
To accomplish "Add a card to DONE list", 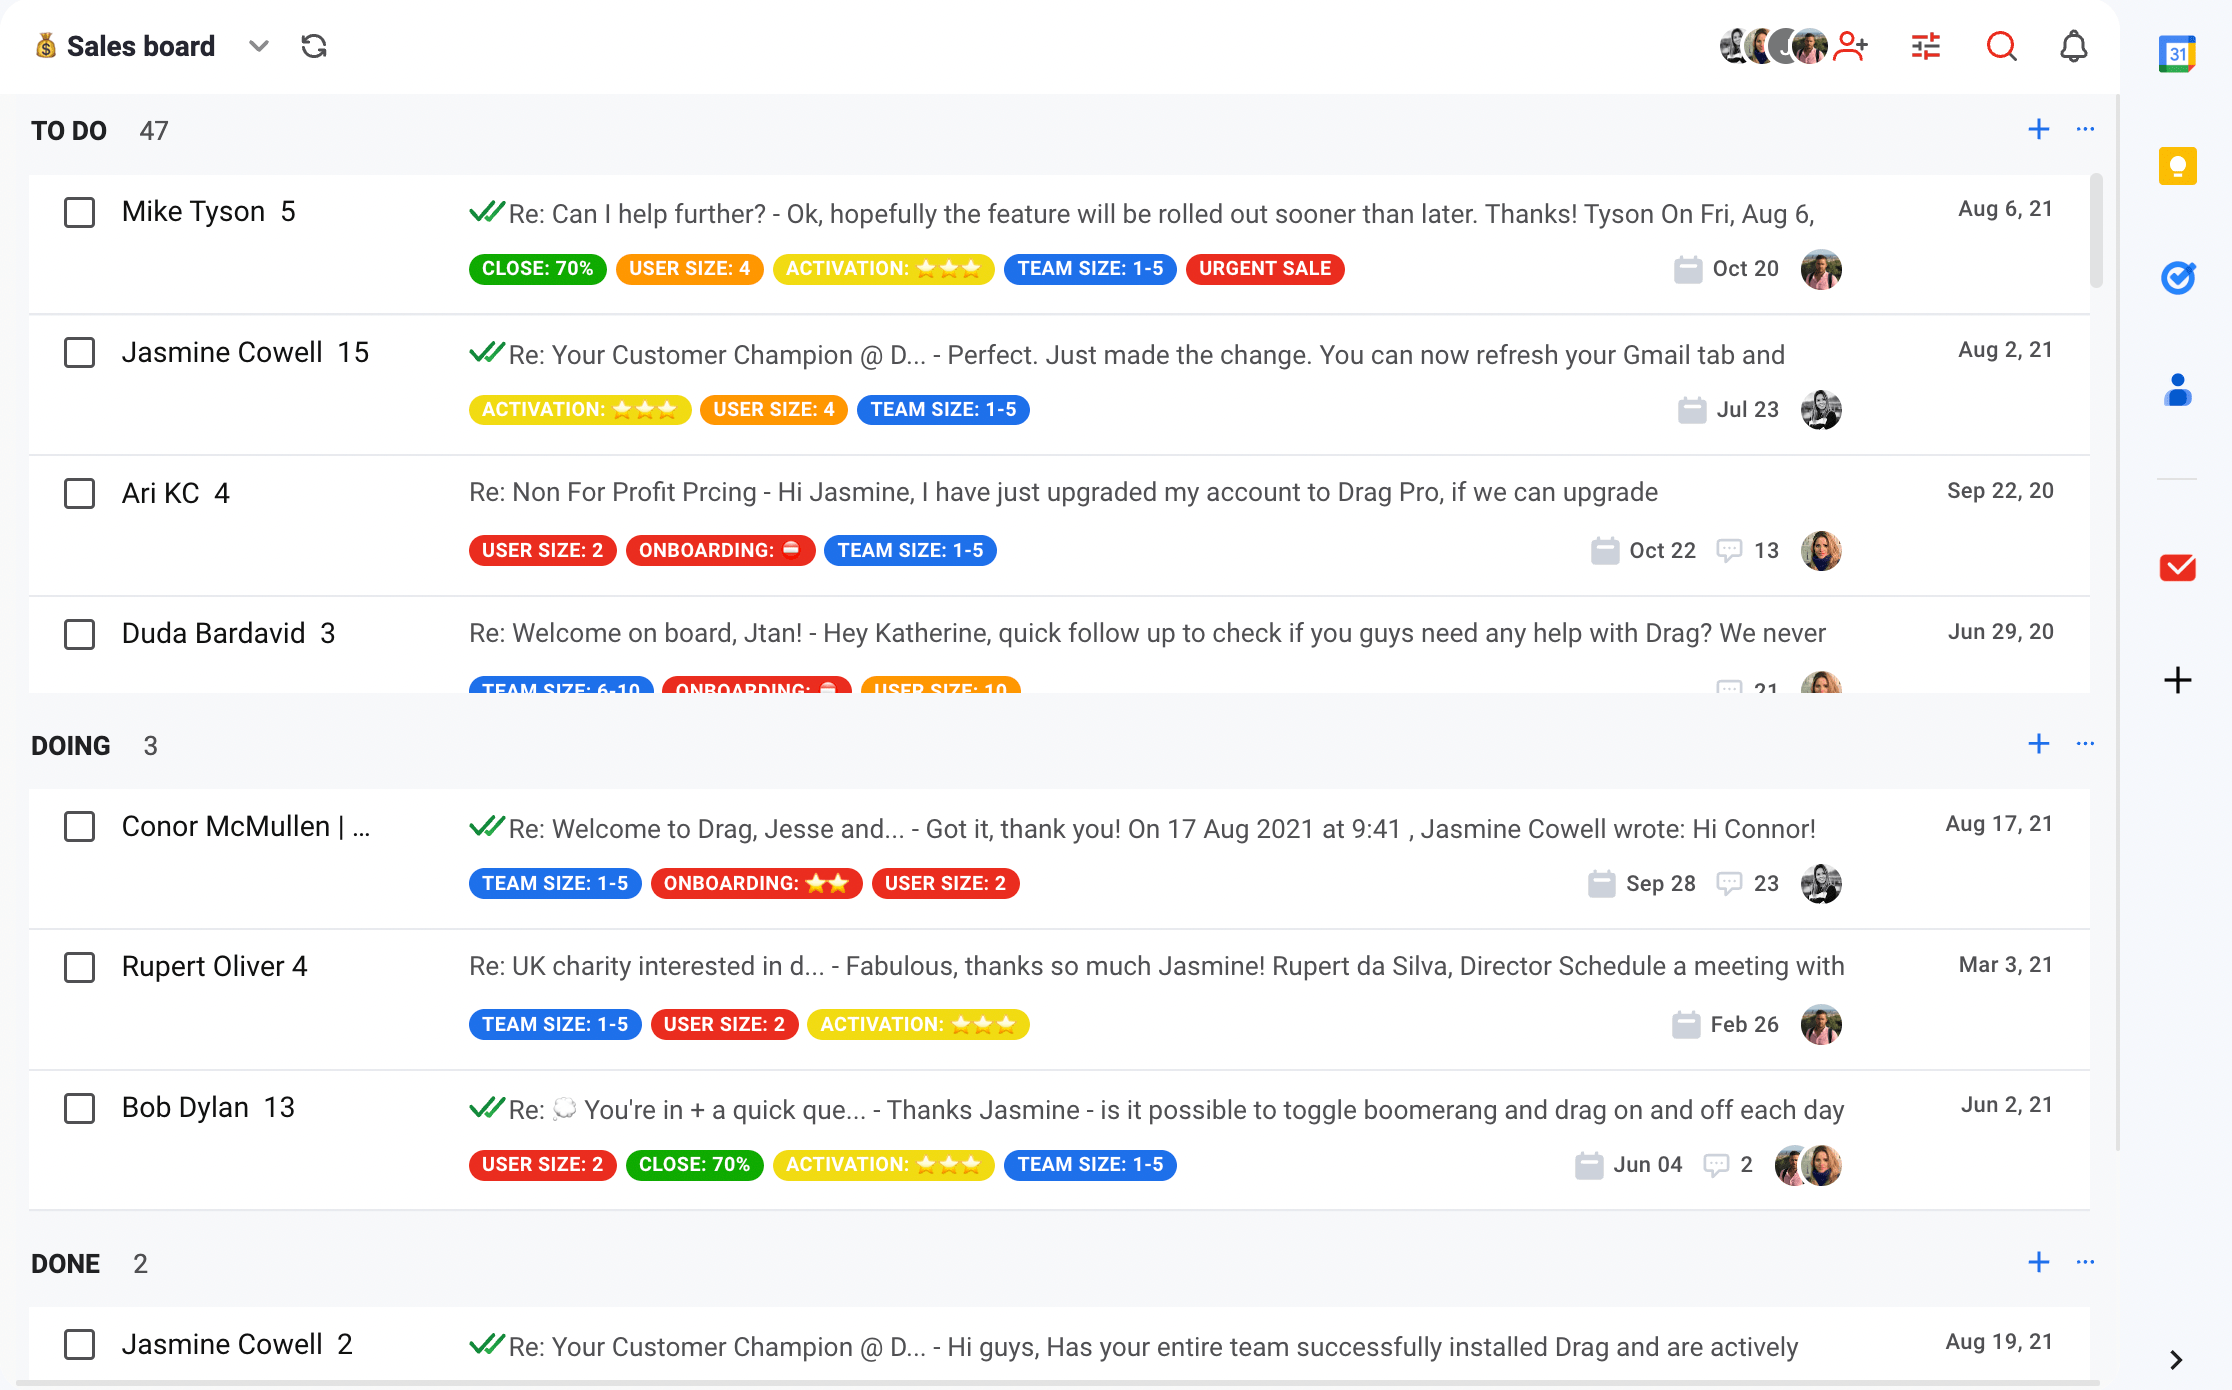I will [x=2038, y=1261].
